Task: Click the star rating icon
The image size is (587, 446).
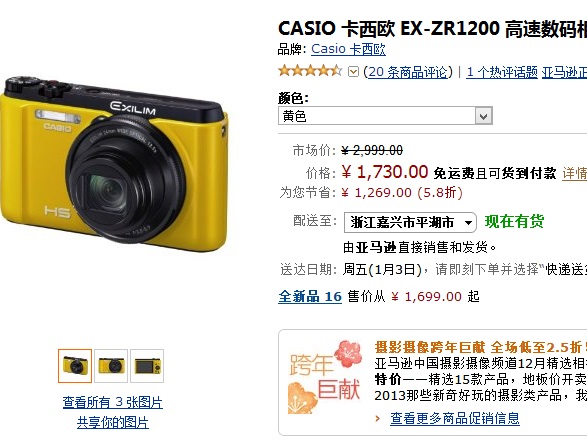Action: (310, 71)
